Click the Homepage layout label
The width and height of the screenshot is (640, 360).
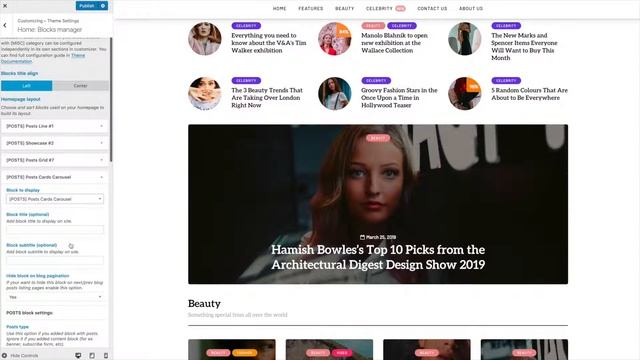tap(20, 99)
